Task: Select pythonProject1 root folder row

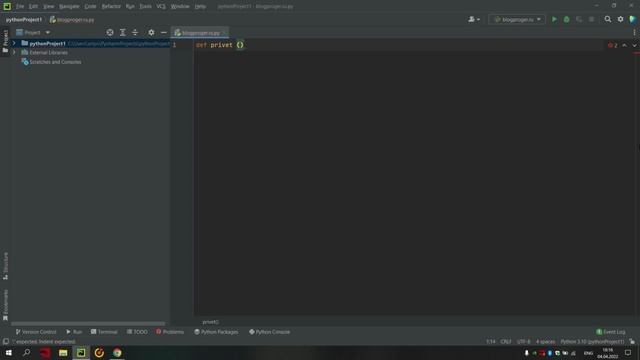Action: [90, 43]
